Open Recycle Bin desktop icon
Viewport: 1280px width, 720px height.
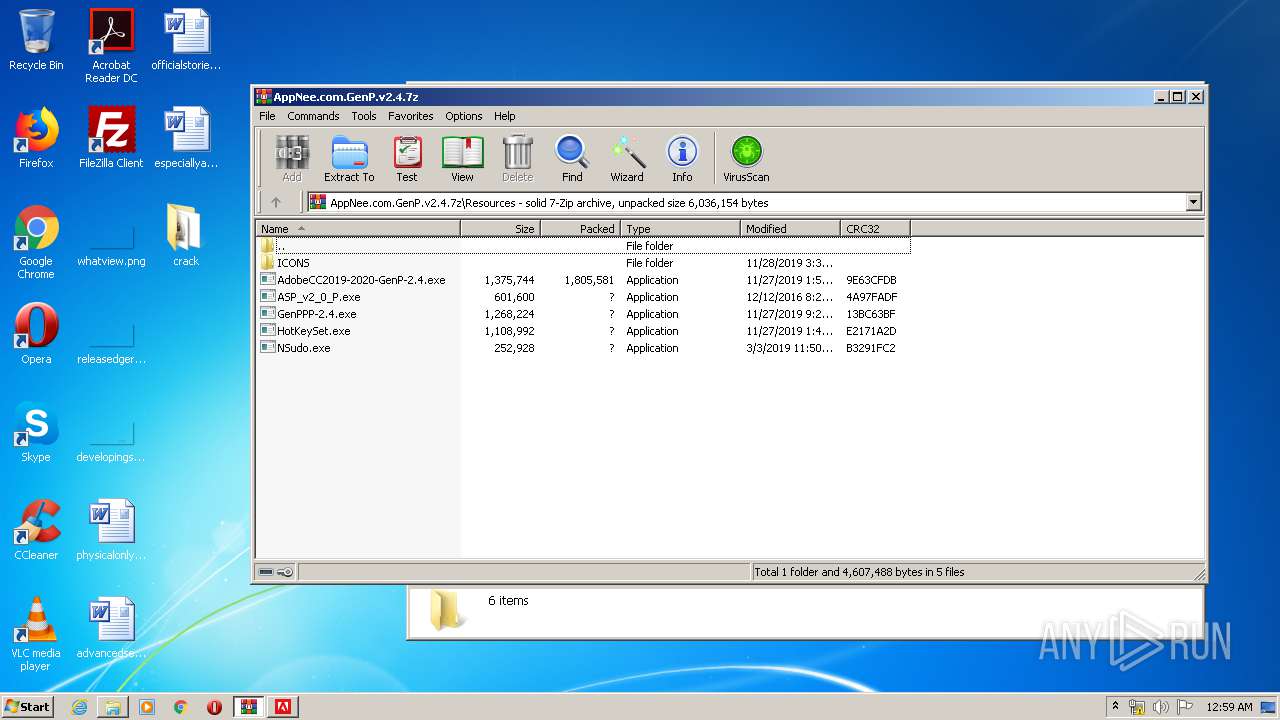[36, 40]
